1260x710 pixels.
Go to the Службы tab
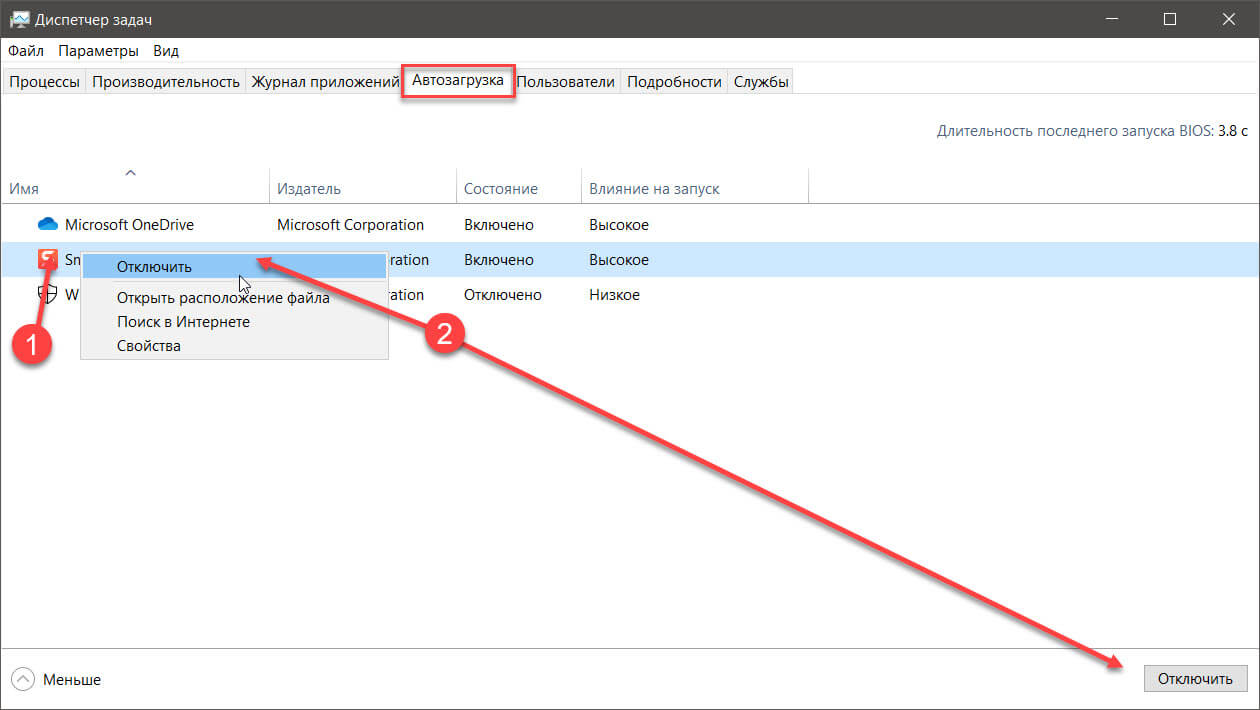[x=761, y=82]
